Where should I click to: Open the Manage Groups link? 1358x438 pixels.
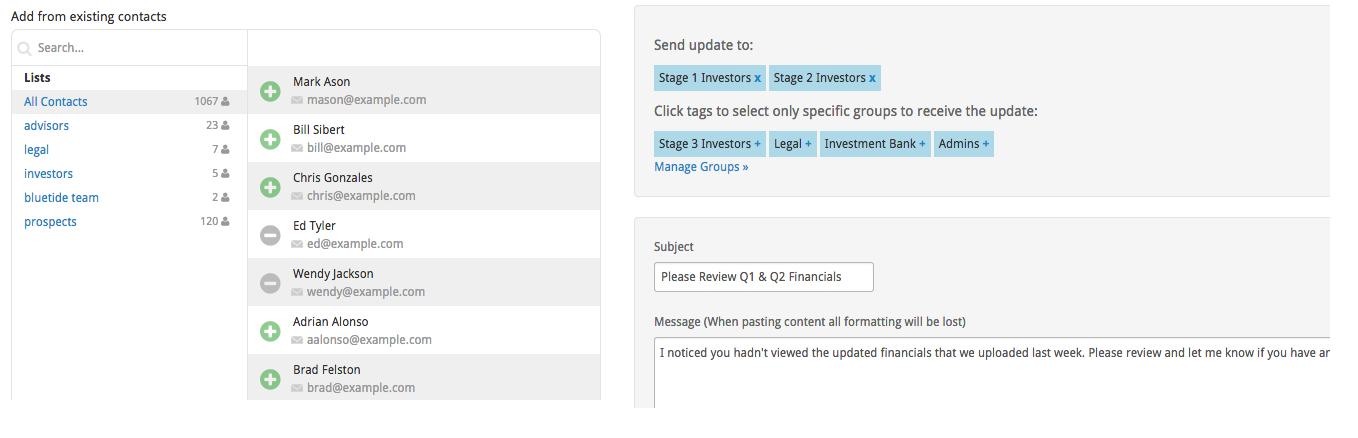tap(701, 167)
